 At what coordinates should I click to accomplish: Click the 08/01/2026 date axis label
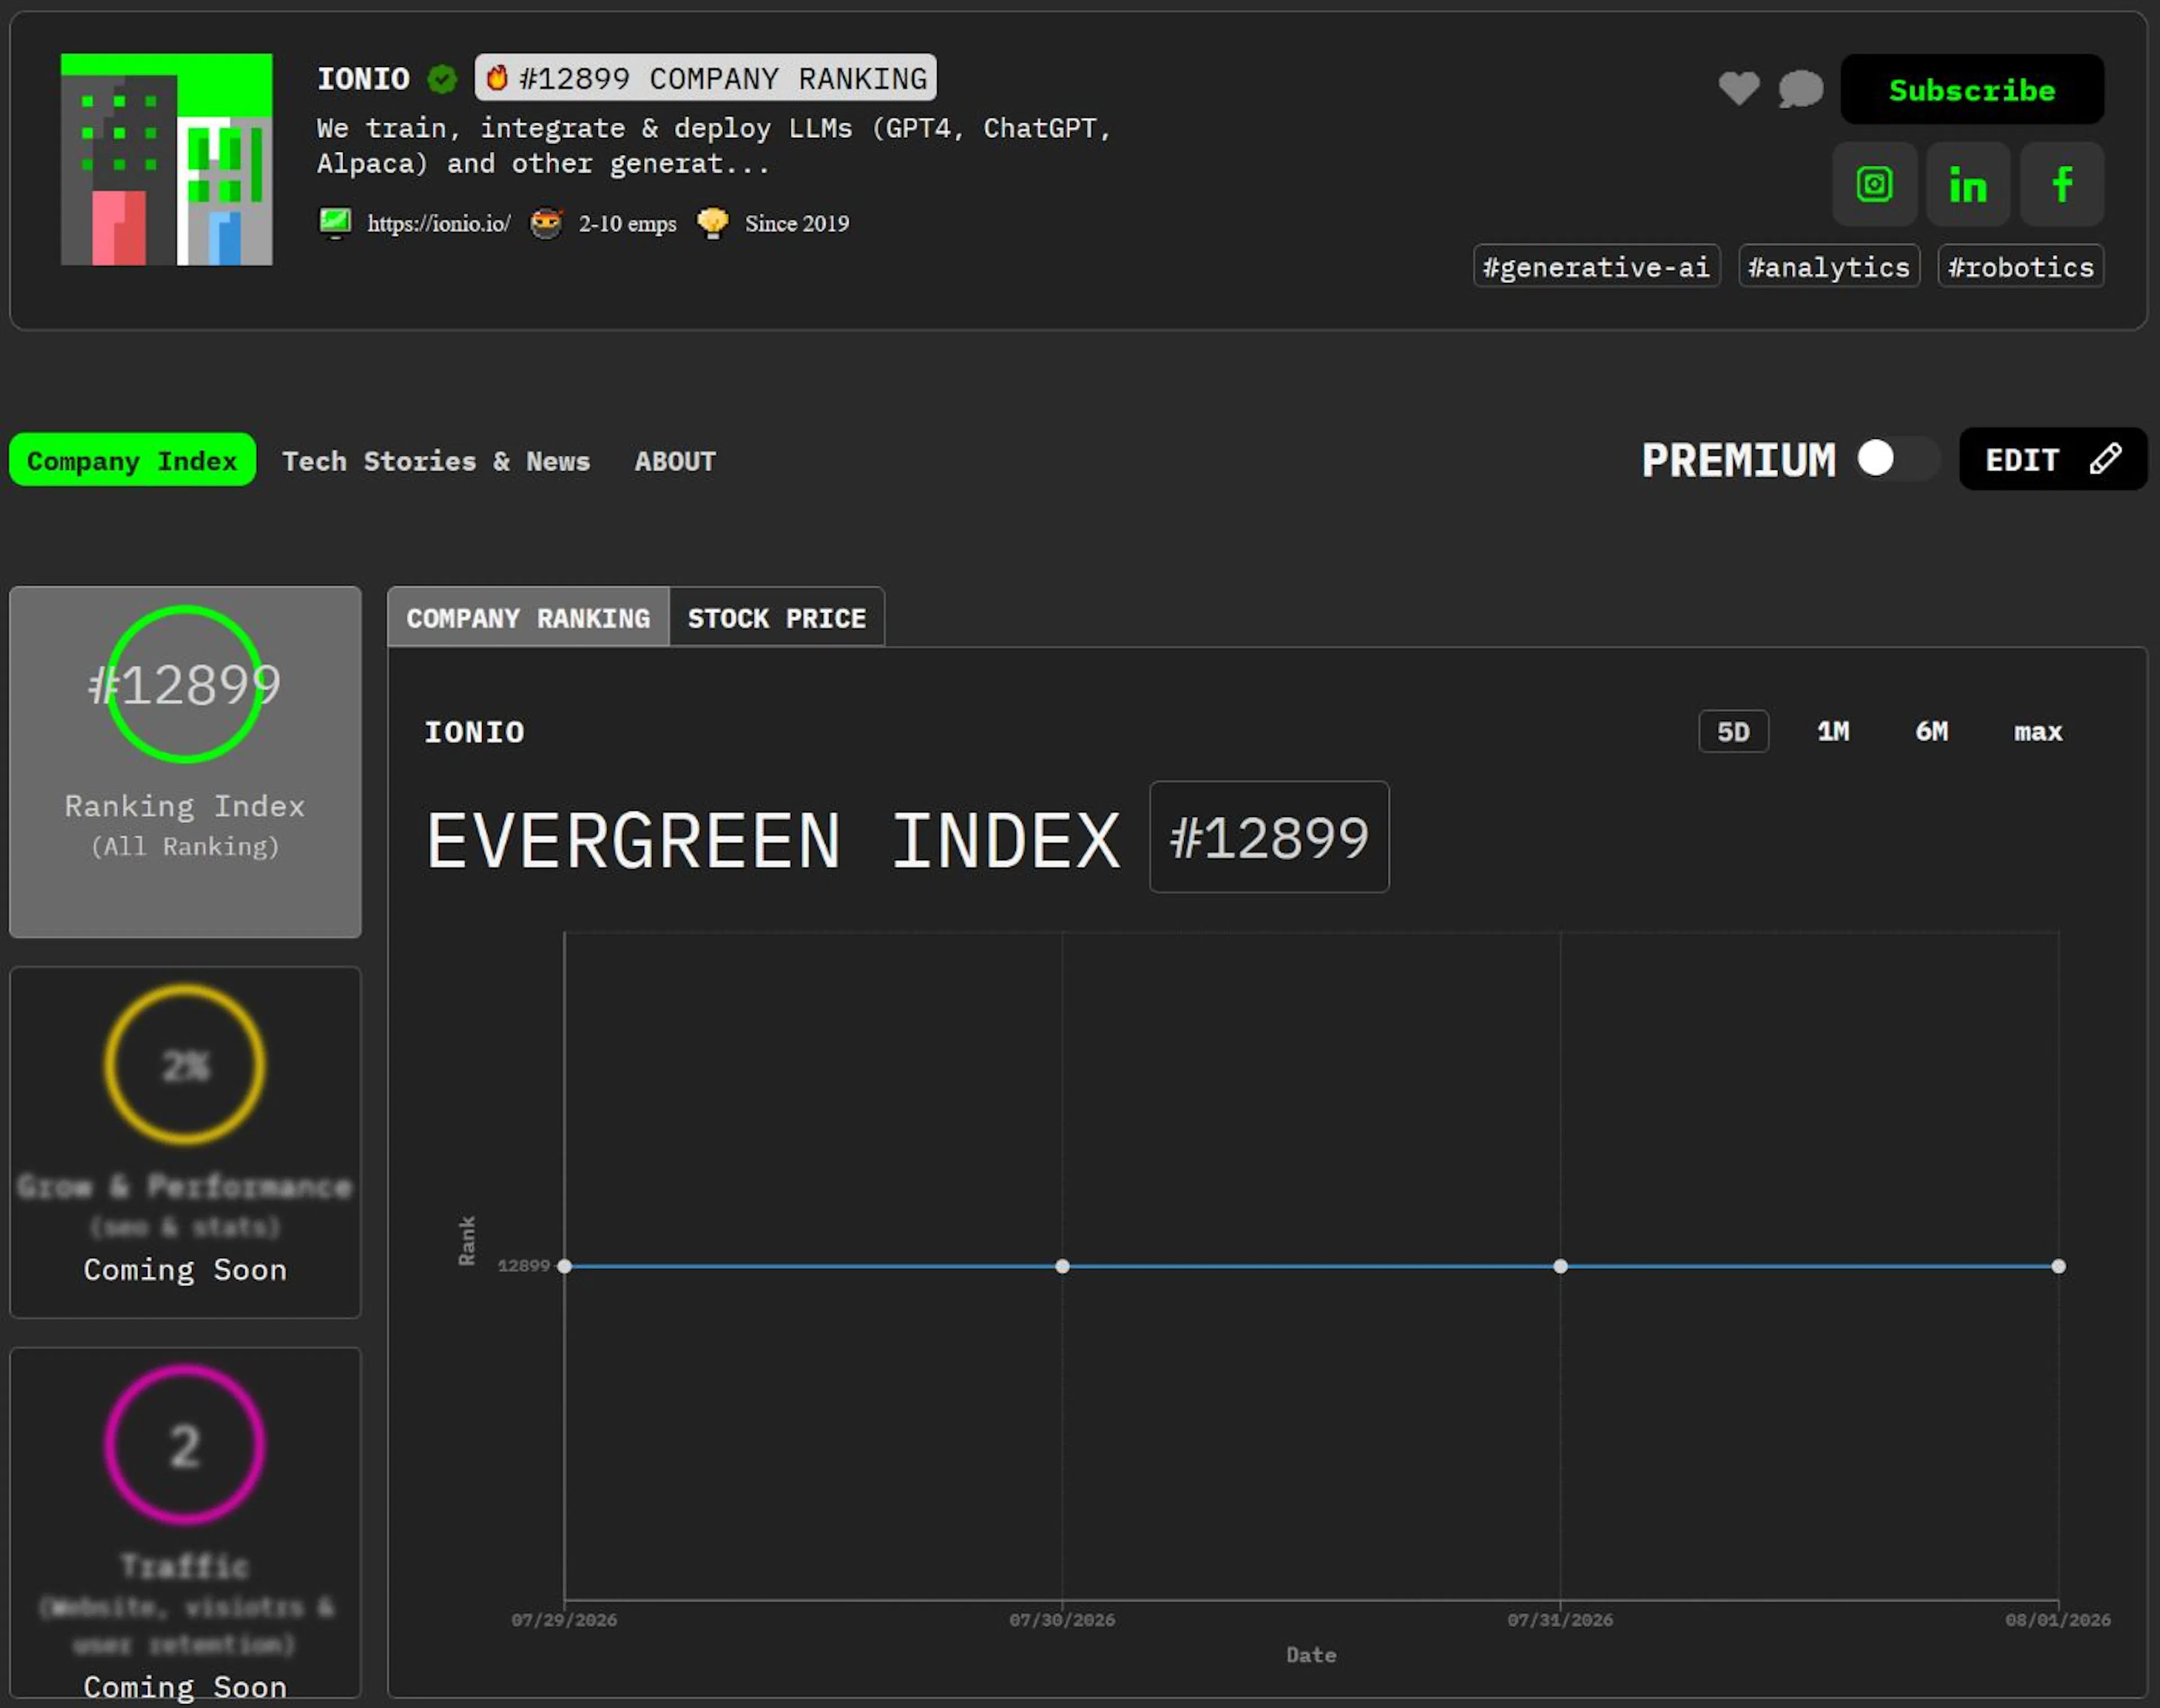(2058, 1620)
